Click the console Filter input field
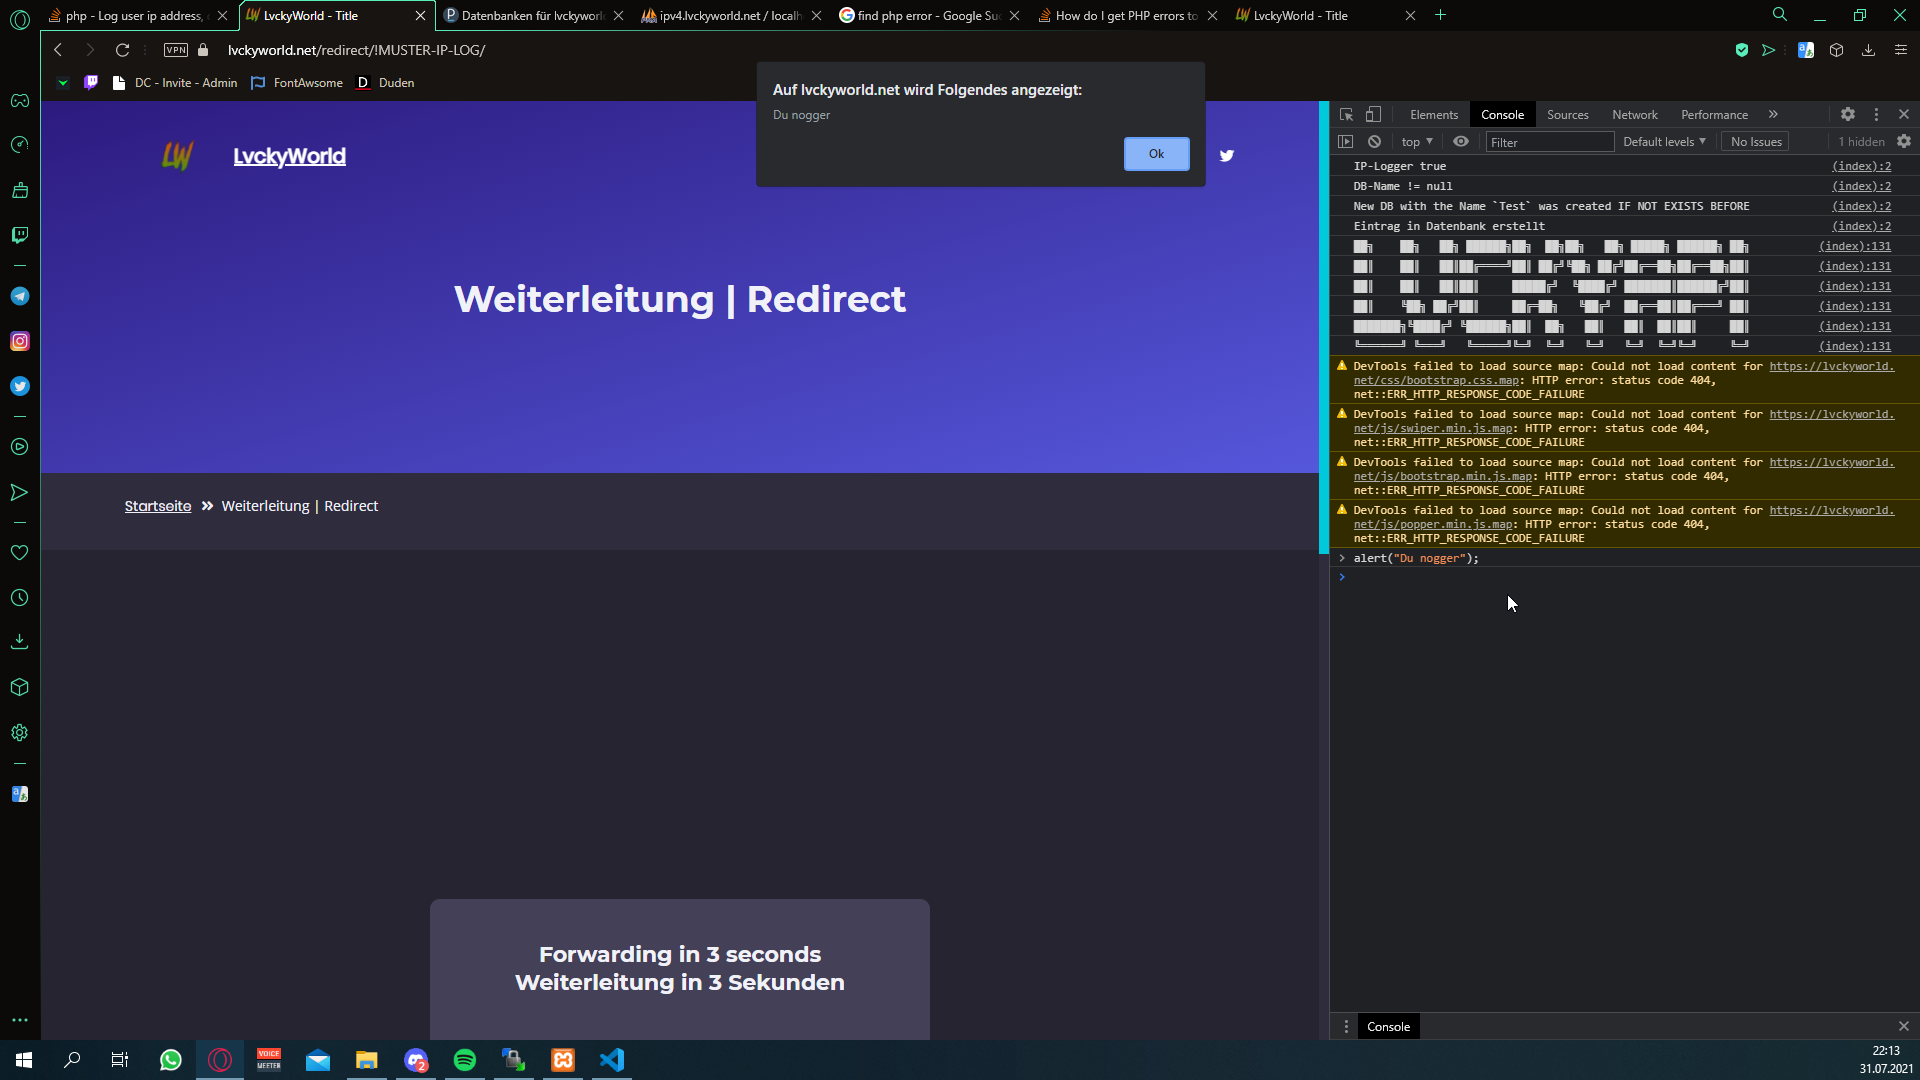Screen dimensions: 1920x1080 [x=1549, y=142]
